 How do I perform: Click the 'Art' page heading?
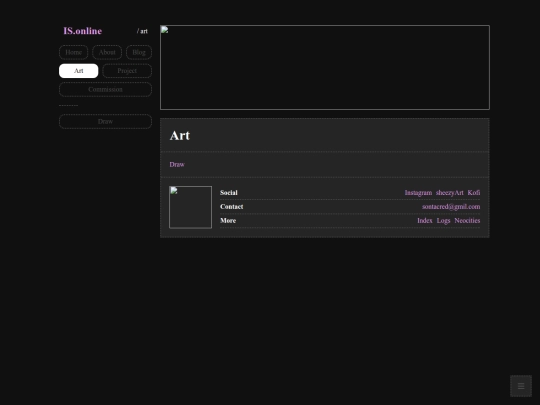(180, 135)
